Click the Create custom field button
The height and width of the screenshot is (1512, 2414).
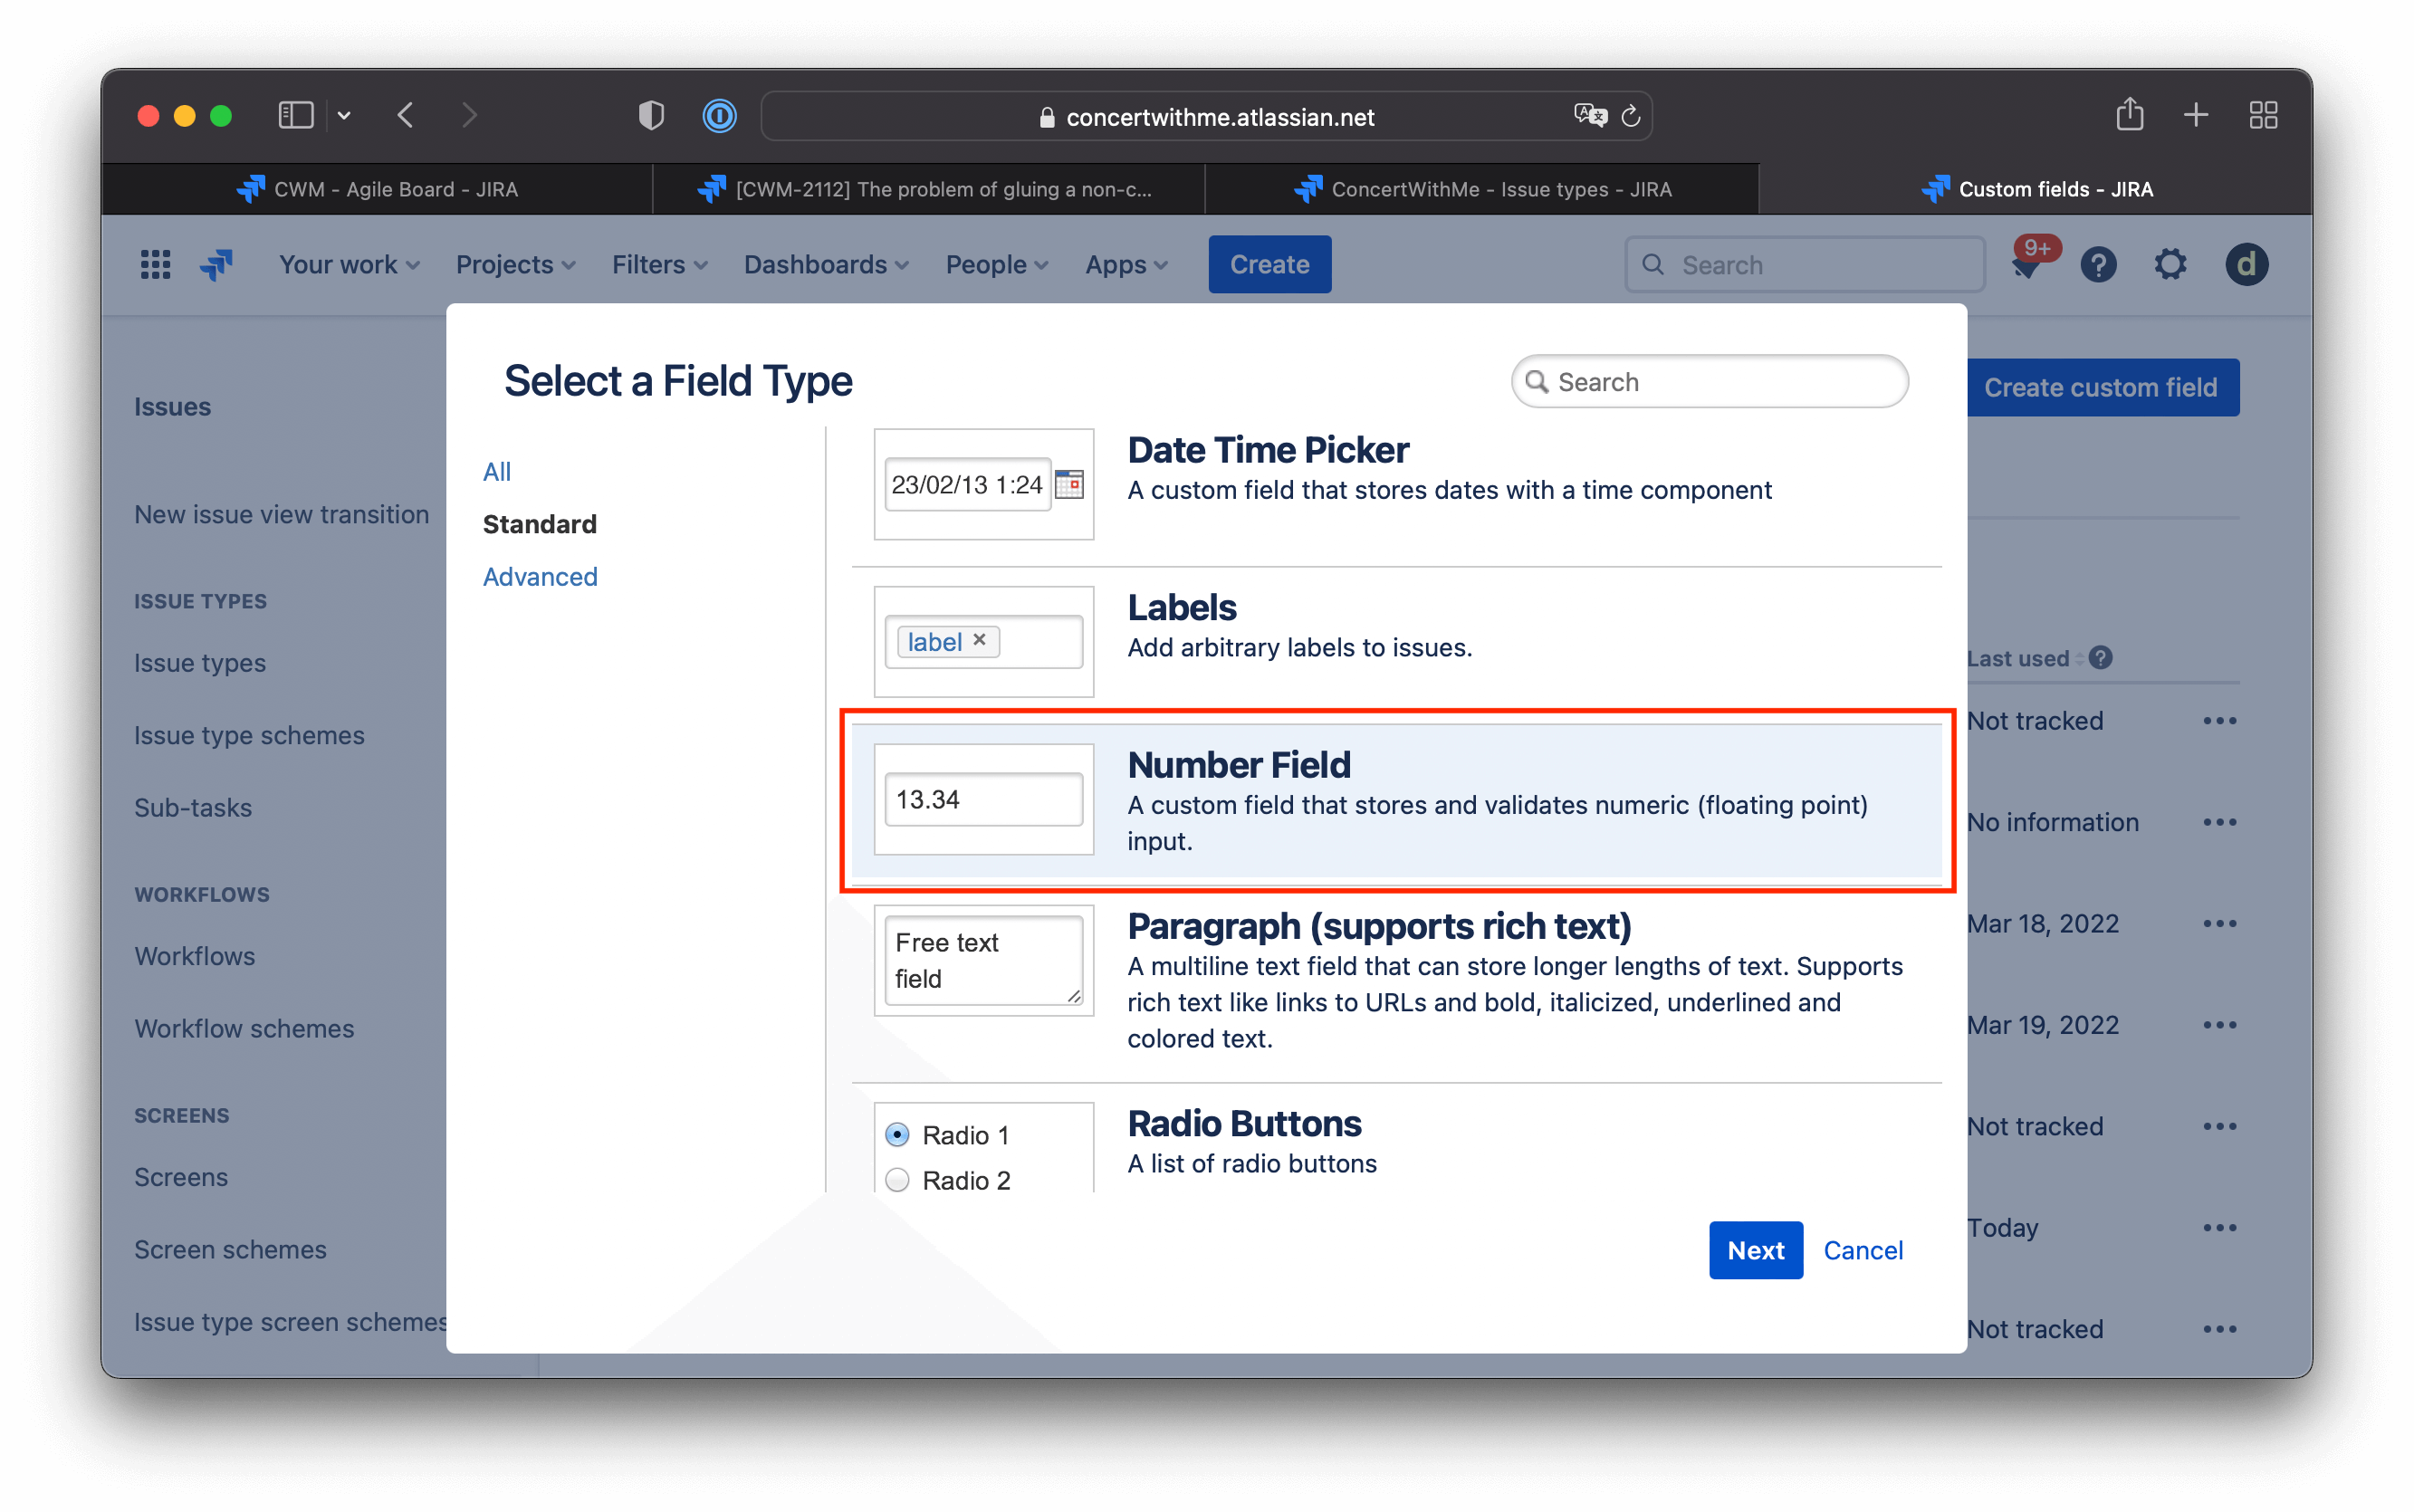[x=2102, y=387]
